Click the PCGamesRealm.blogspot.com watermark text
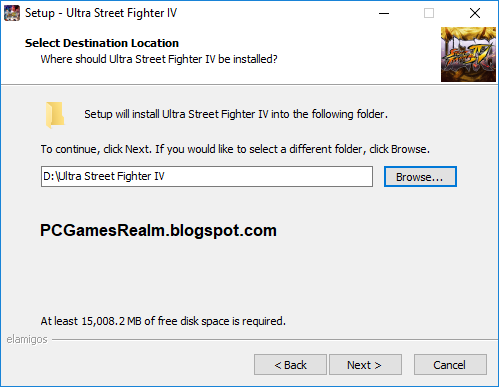This screenshot has height=387, width=499. coord(158,230)
